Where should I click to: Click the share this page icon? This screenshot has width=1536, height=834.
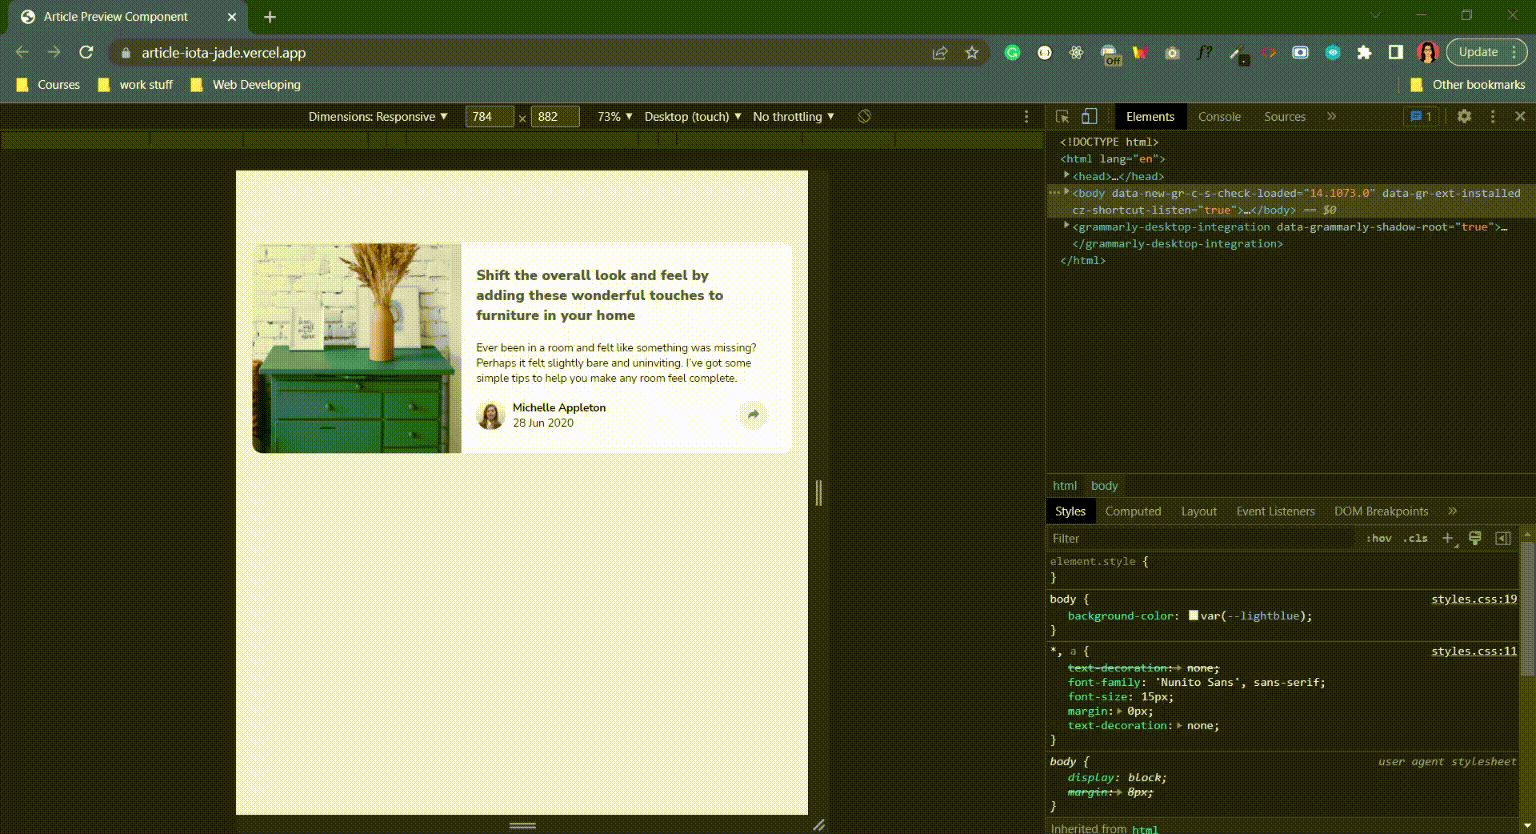(x=940, y=53)
